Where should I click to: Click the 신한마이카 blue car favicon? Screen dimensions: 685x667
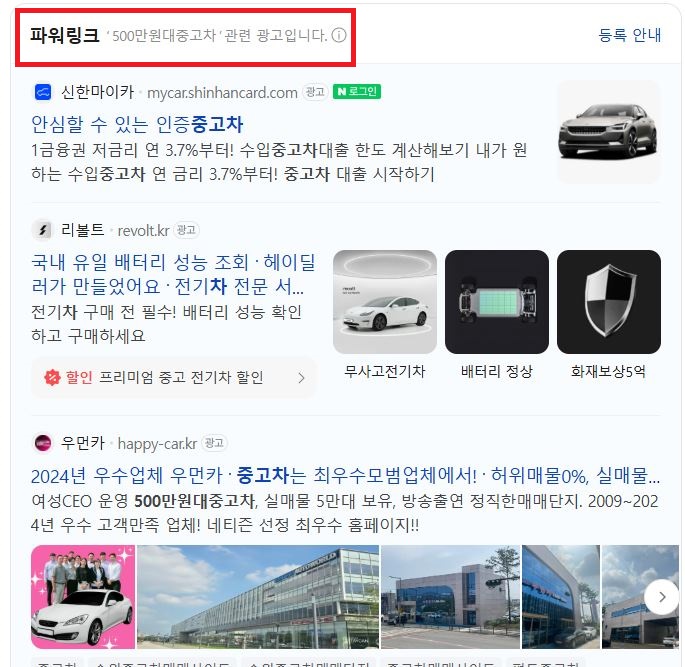click(43, 92)
